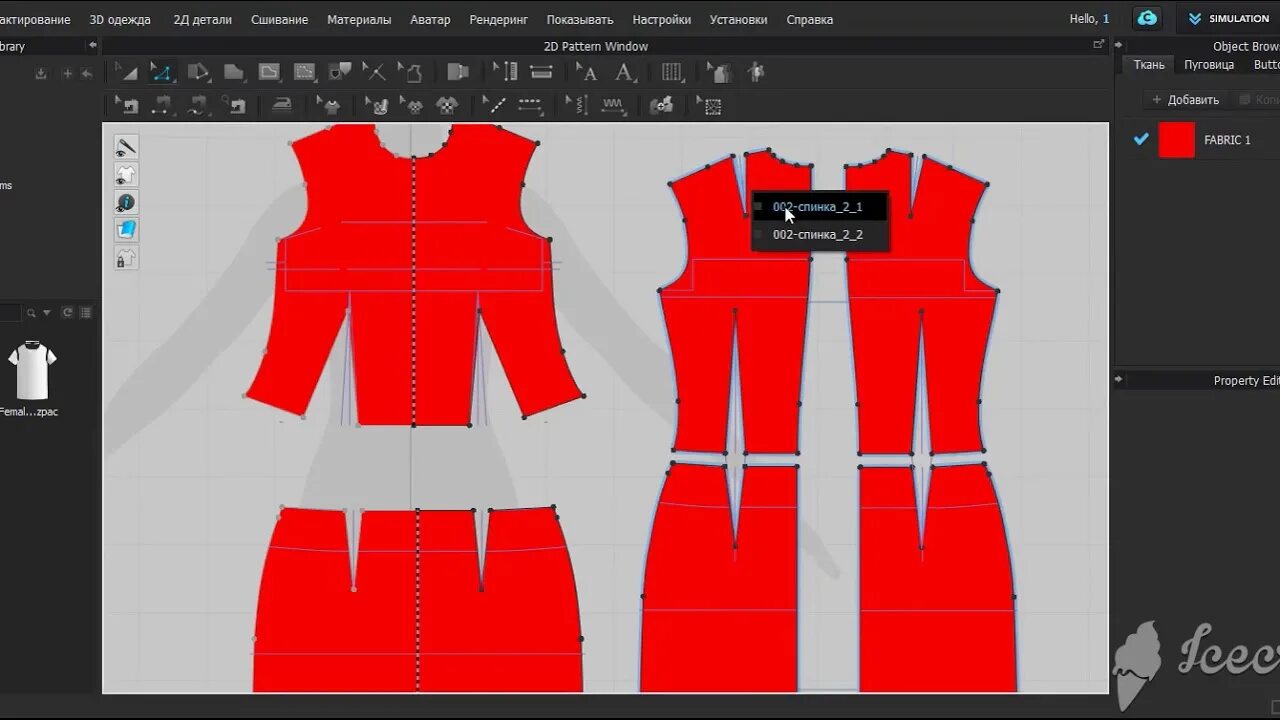Expand the Object Browser panel arrow

(x=1119, y=46)
